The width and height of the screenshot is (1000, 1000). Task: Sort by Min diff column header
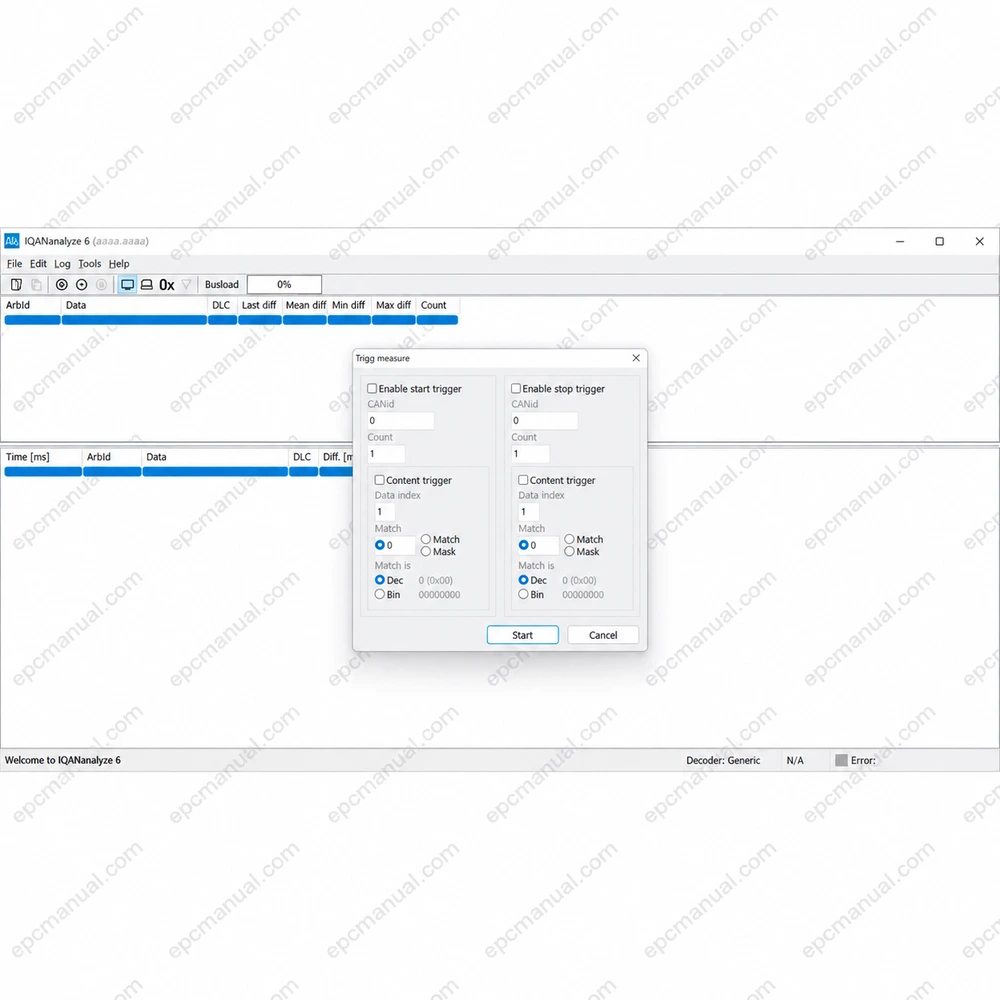click(x=349, y=305)
